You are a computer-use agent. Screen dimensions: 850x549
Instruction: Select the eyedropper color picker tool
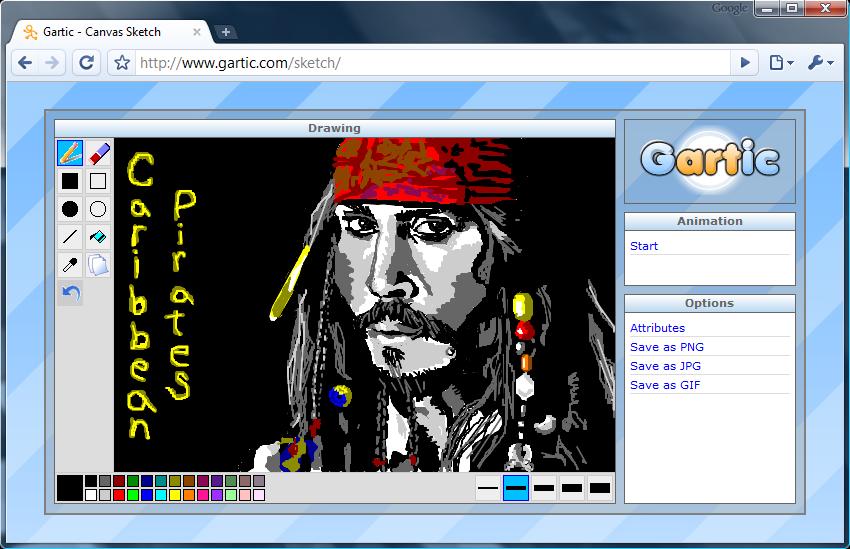tap(70, 265)
